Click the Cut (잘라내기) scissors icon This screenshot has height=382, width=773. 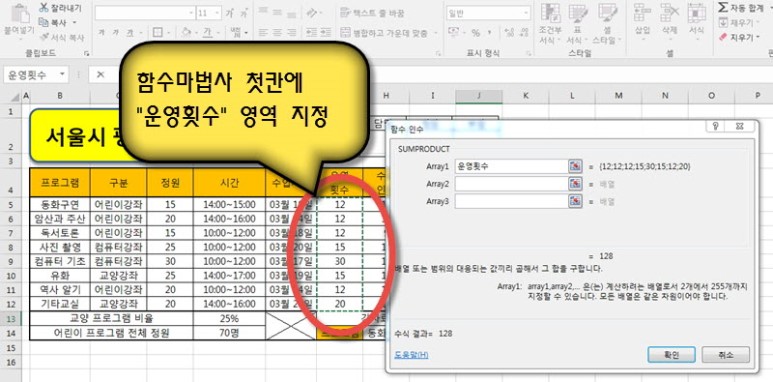pyautogui.click(x=44, y=8)
